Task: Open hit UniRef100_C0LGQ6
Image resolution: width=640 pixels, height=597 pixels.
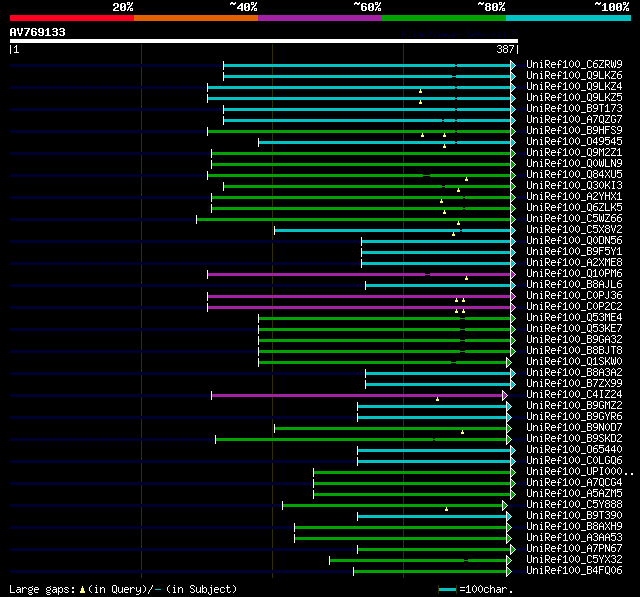Action: pos(574,461)
